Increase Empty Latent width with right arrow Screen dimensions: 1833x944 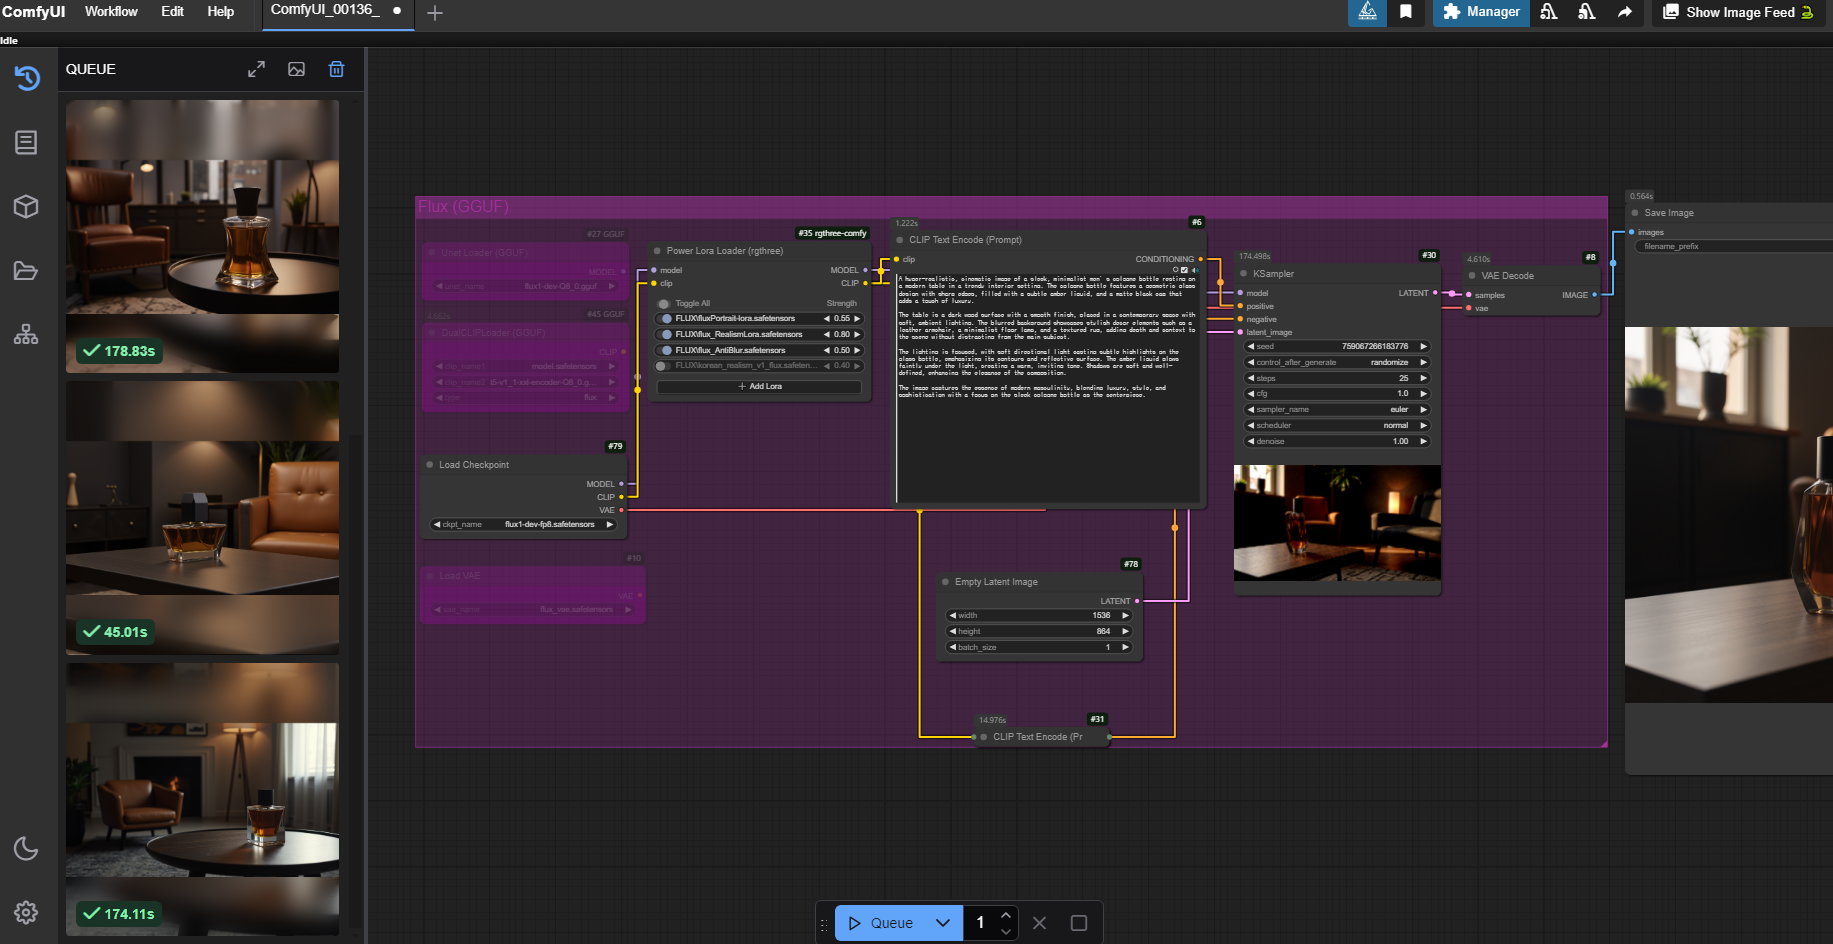1125,615
